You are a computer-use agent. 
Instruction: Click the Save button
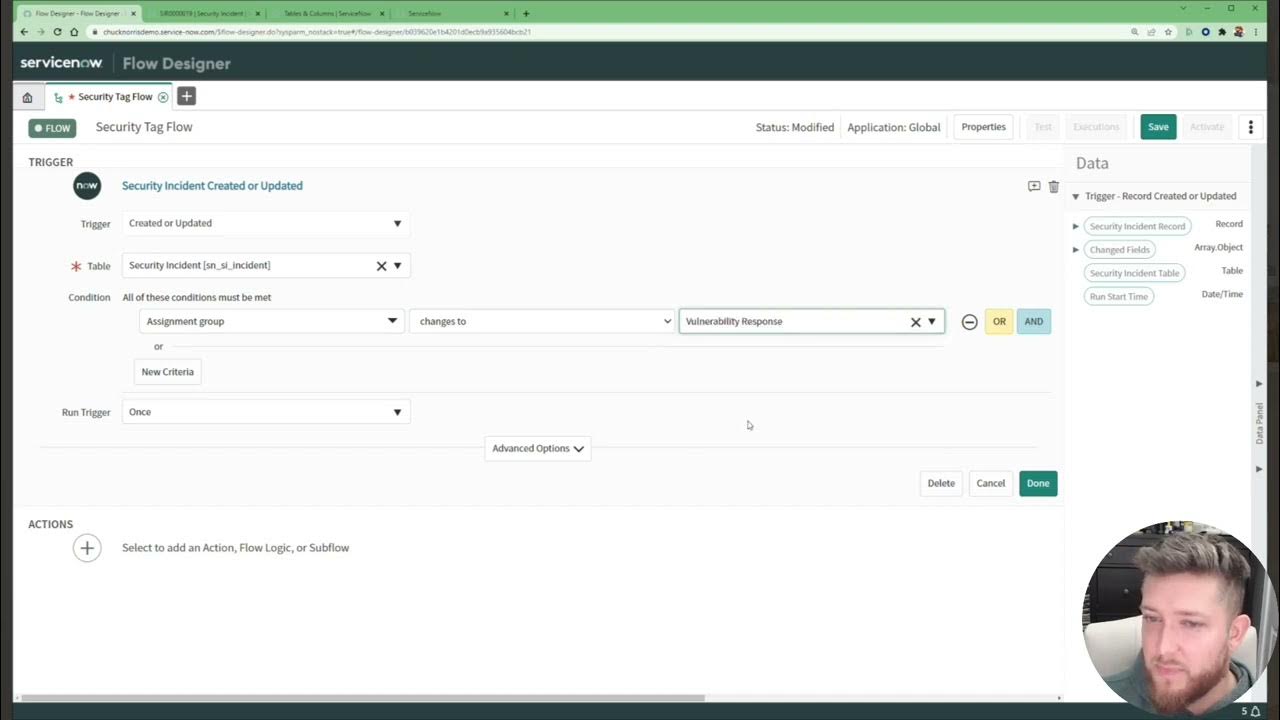tap(1158, 127)
